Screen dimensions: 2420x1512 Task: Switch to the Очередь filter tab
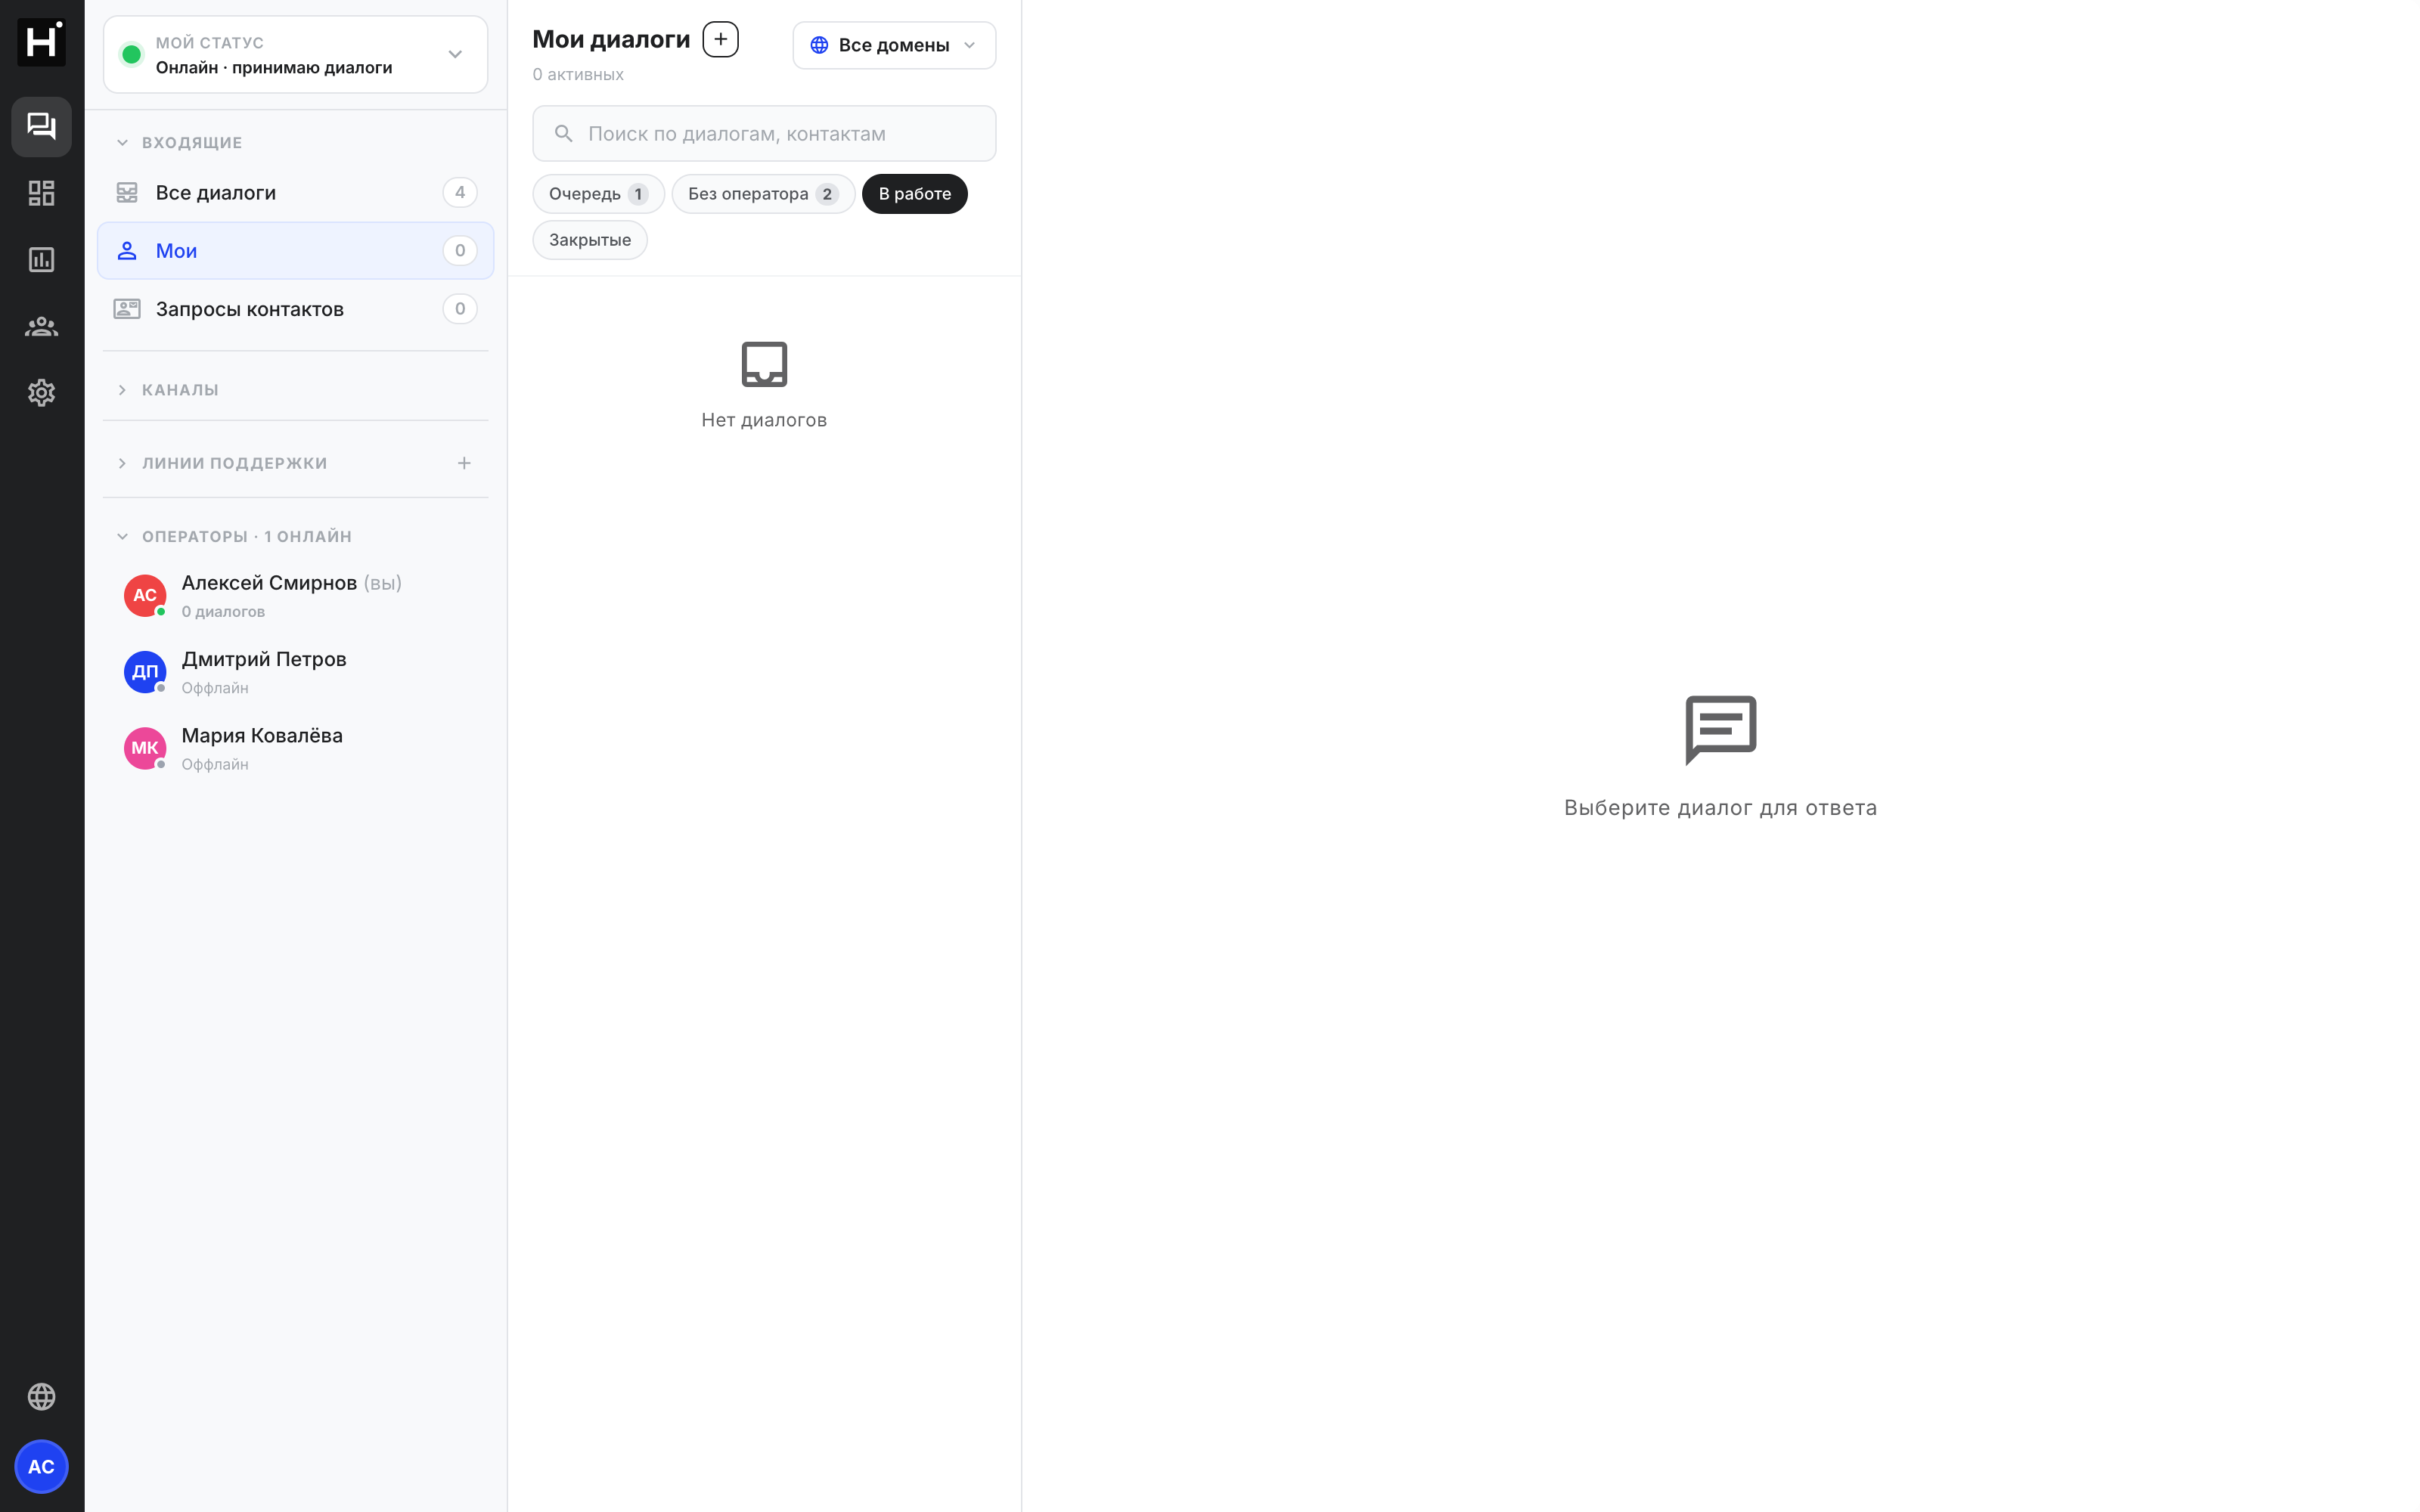click(598, 194)
